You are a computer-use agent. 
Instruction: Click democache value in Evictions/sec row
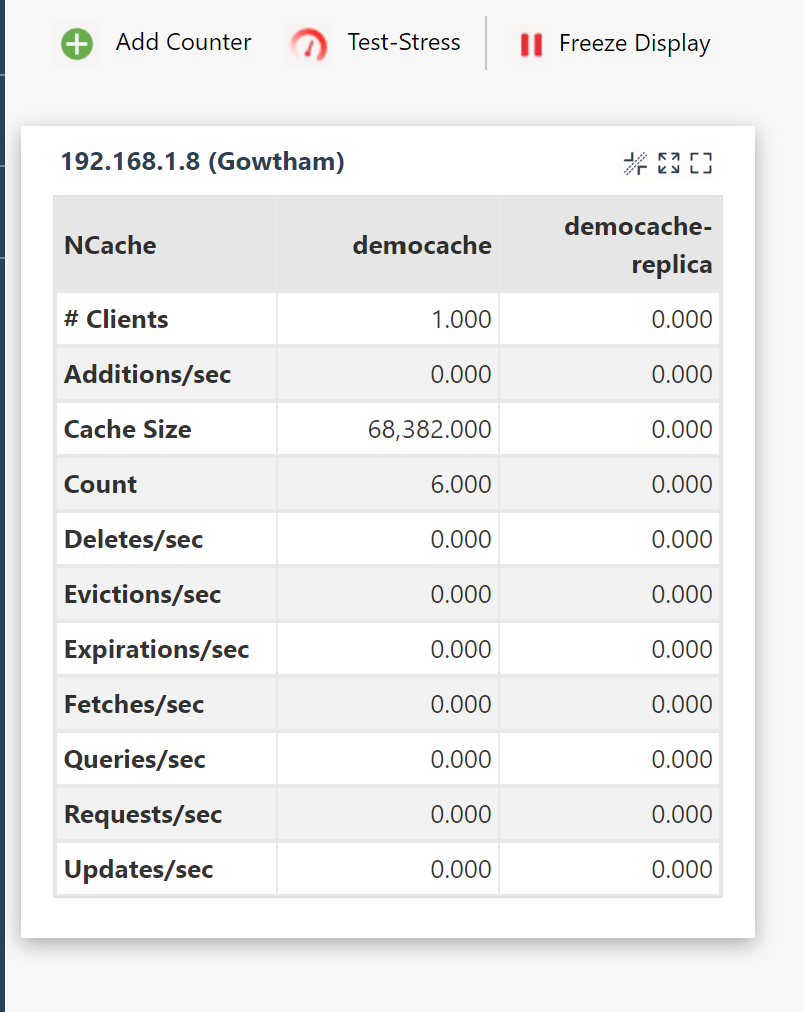(x=461, y=594)
